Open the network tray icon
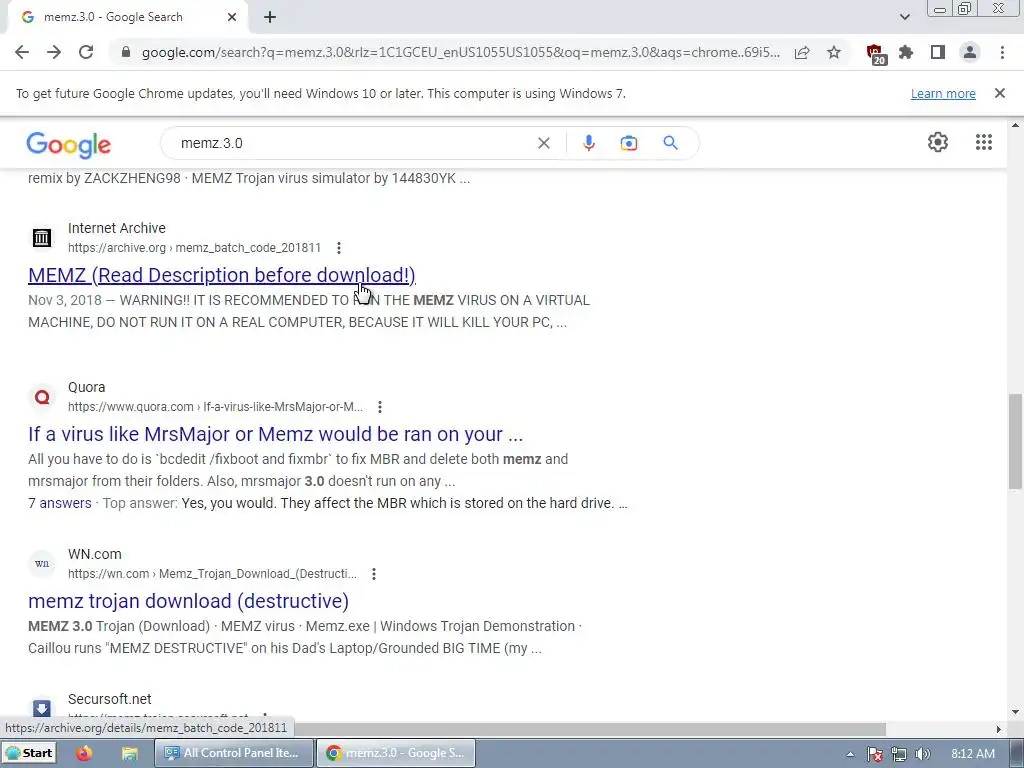The height and width of the screenshot is (768, 1024). pyautogui.click(x=899, y=754)
